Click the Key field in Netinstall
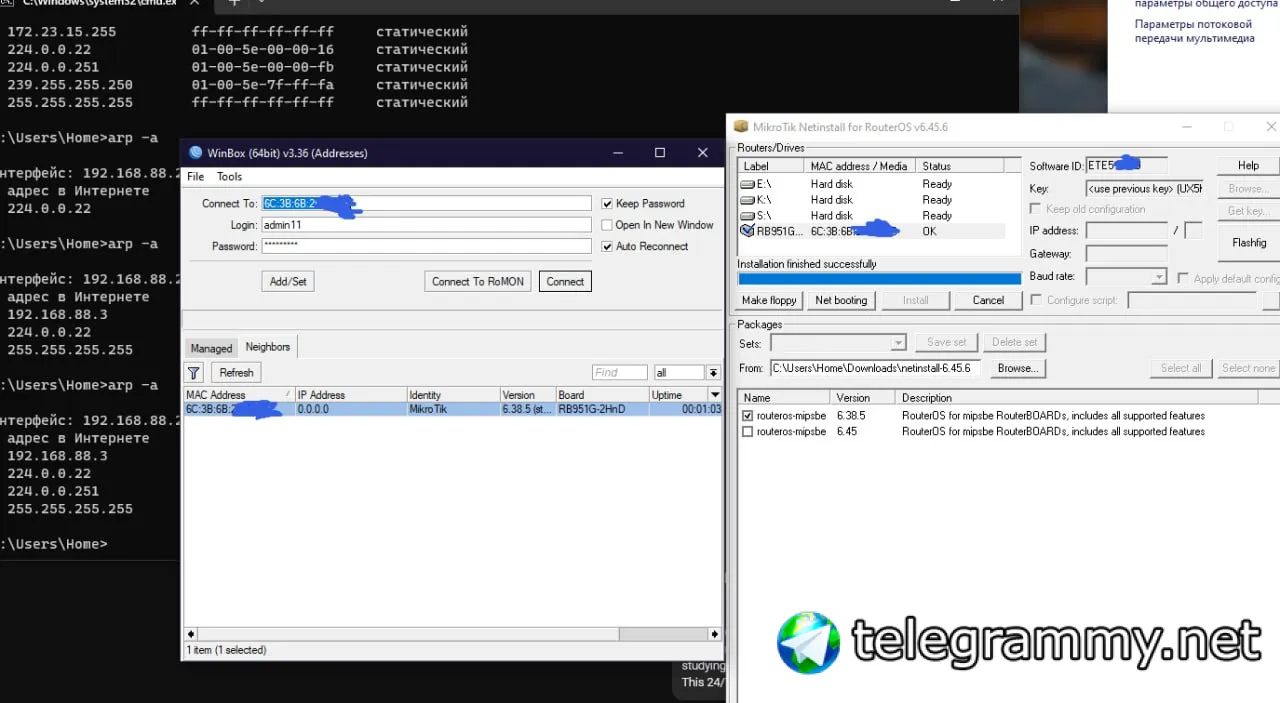The width and height of the screenshot is (1280, 703). click(x=1145, y=188)
